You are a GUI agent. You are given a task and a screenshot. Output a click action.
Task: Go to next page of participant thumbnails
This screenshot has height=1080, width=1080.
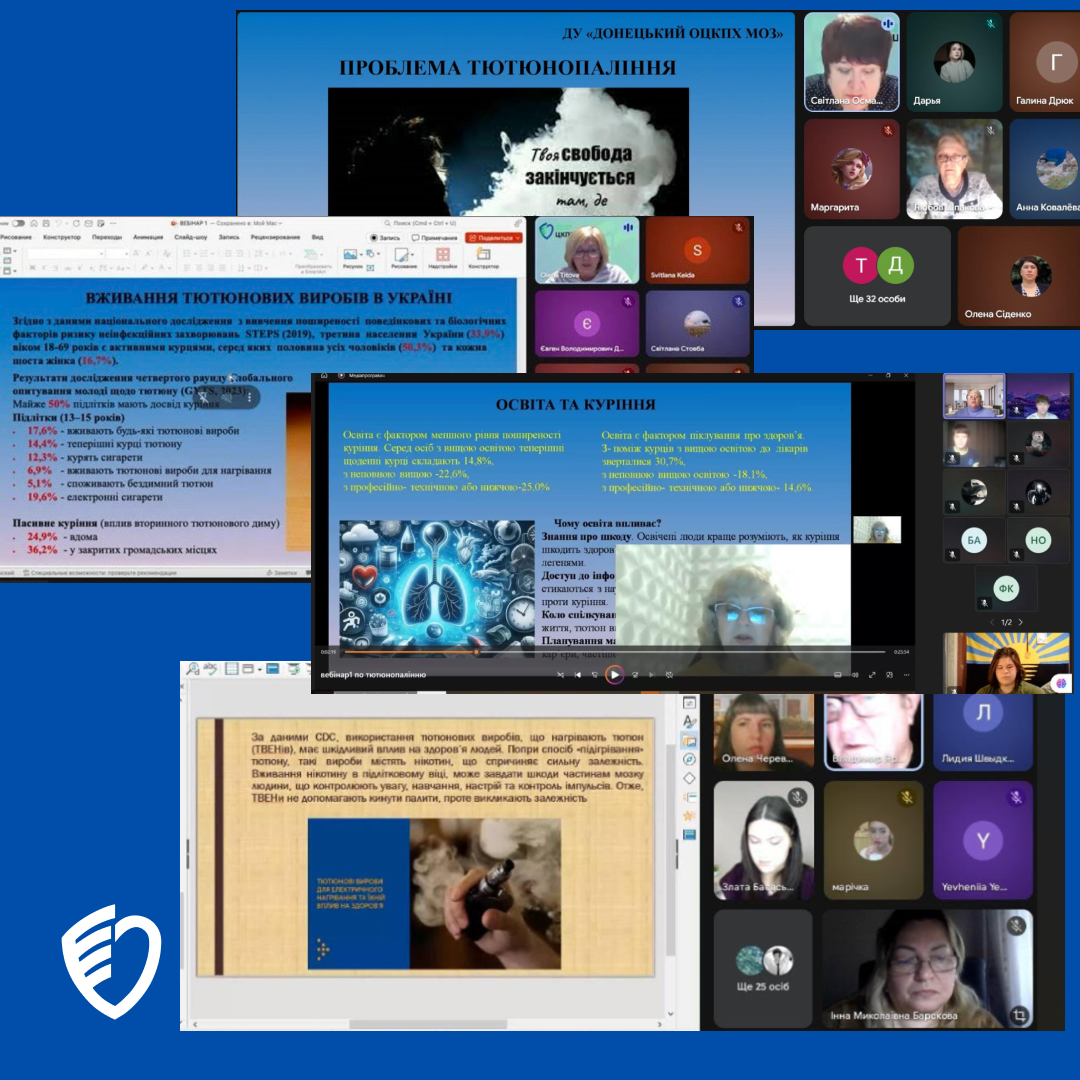[x=1019, y=622]
